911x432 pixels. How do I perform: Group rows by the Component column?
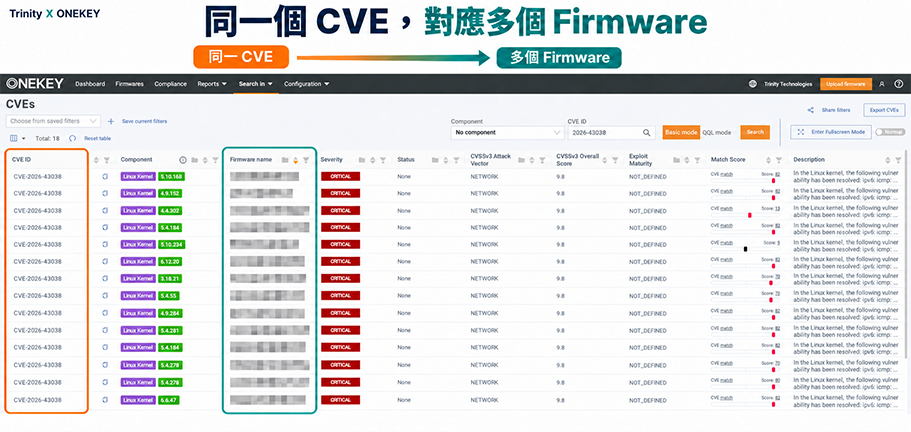pos(195,160)
